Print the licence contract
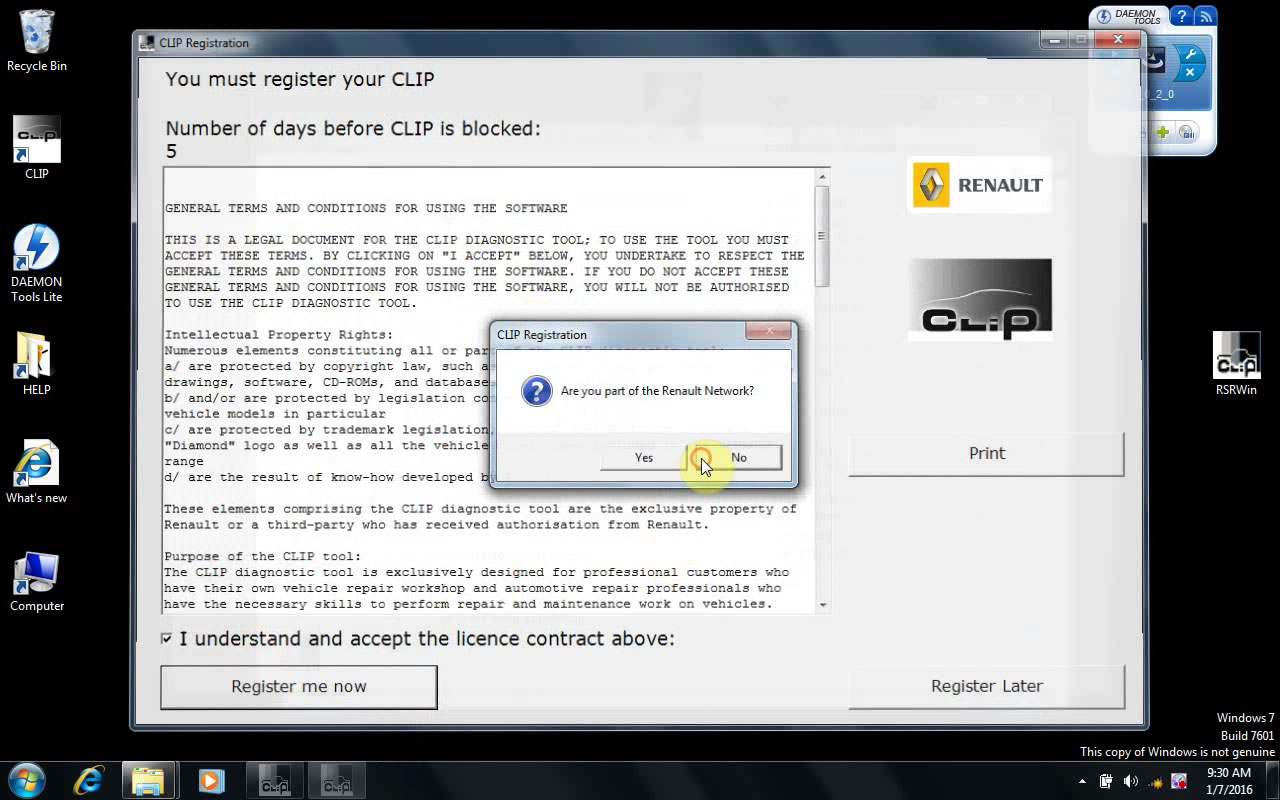 point(986,453)
